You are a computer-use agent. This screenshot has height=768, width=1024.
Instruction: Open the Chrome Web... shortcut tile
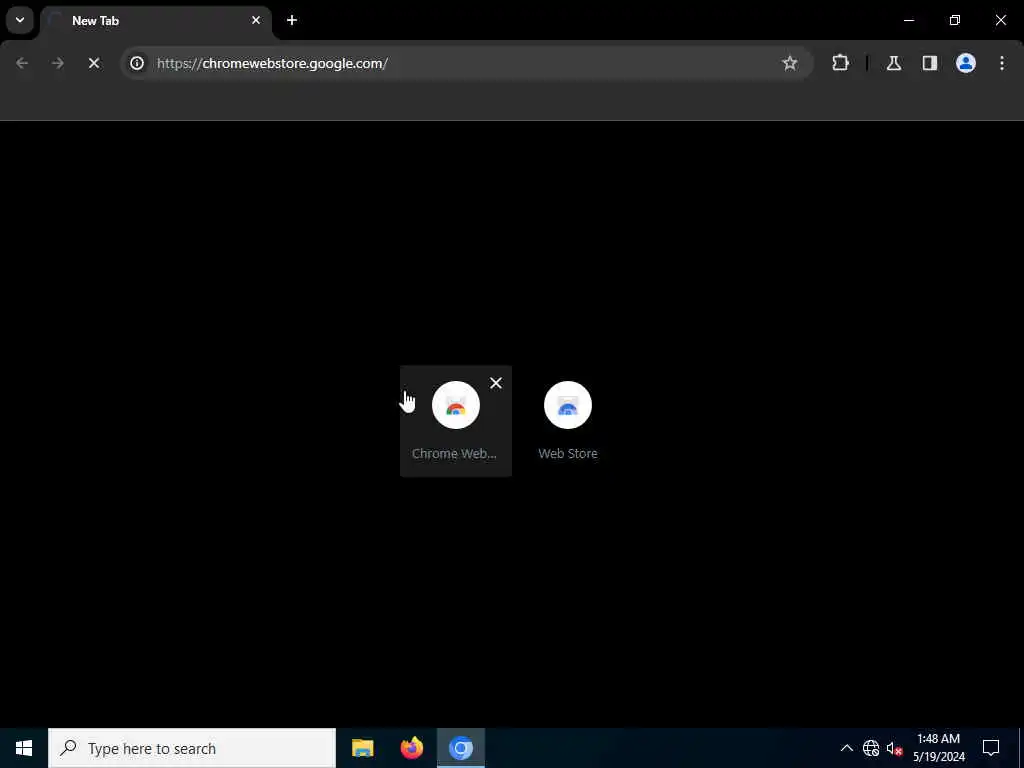pos(456,421)
